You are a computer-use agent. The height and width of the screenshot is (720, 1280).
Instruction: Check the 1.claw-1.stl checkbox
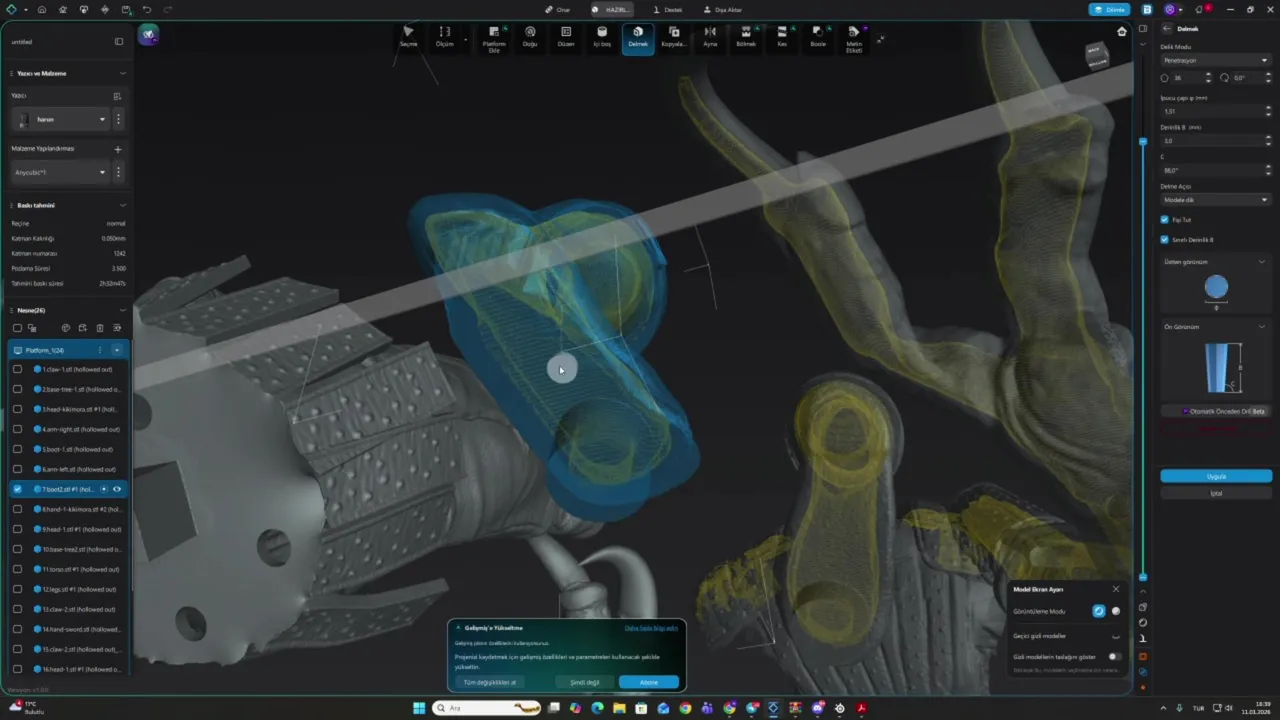click(17, 369)
